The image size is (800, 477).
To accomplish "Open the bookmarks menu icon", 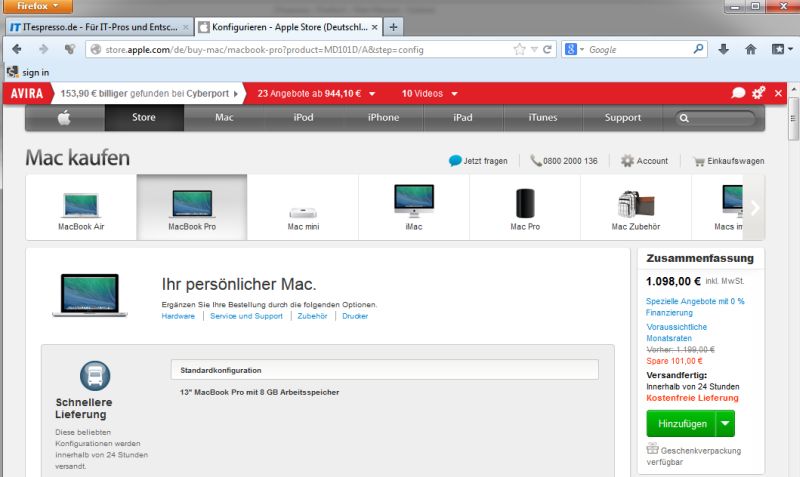I will (782, 49).
